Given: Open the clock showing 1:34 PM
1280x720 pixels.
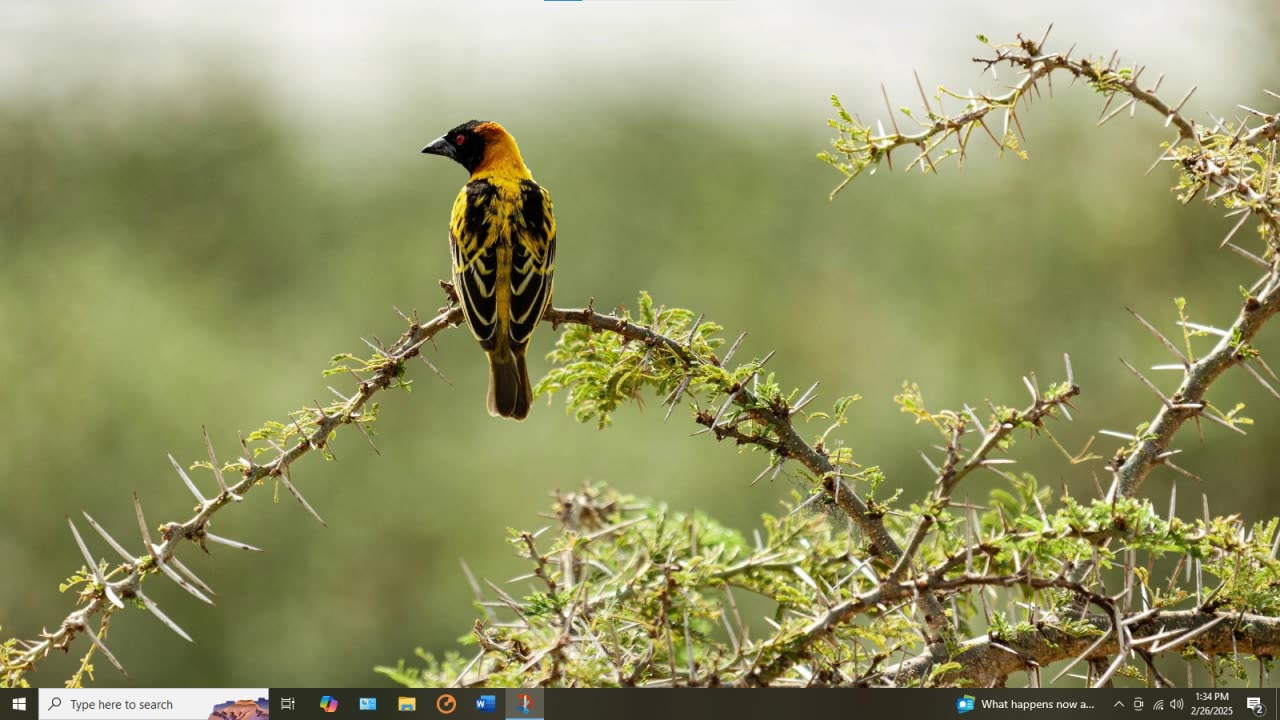Looking at the screenshot, I should point(1211,704).
